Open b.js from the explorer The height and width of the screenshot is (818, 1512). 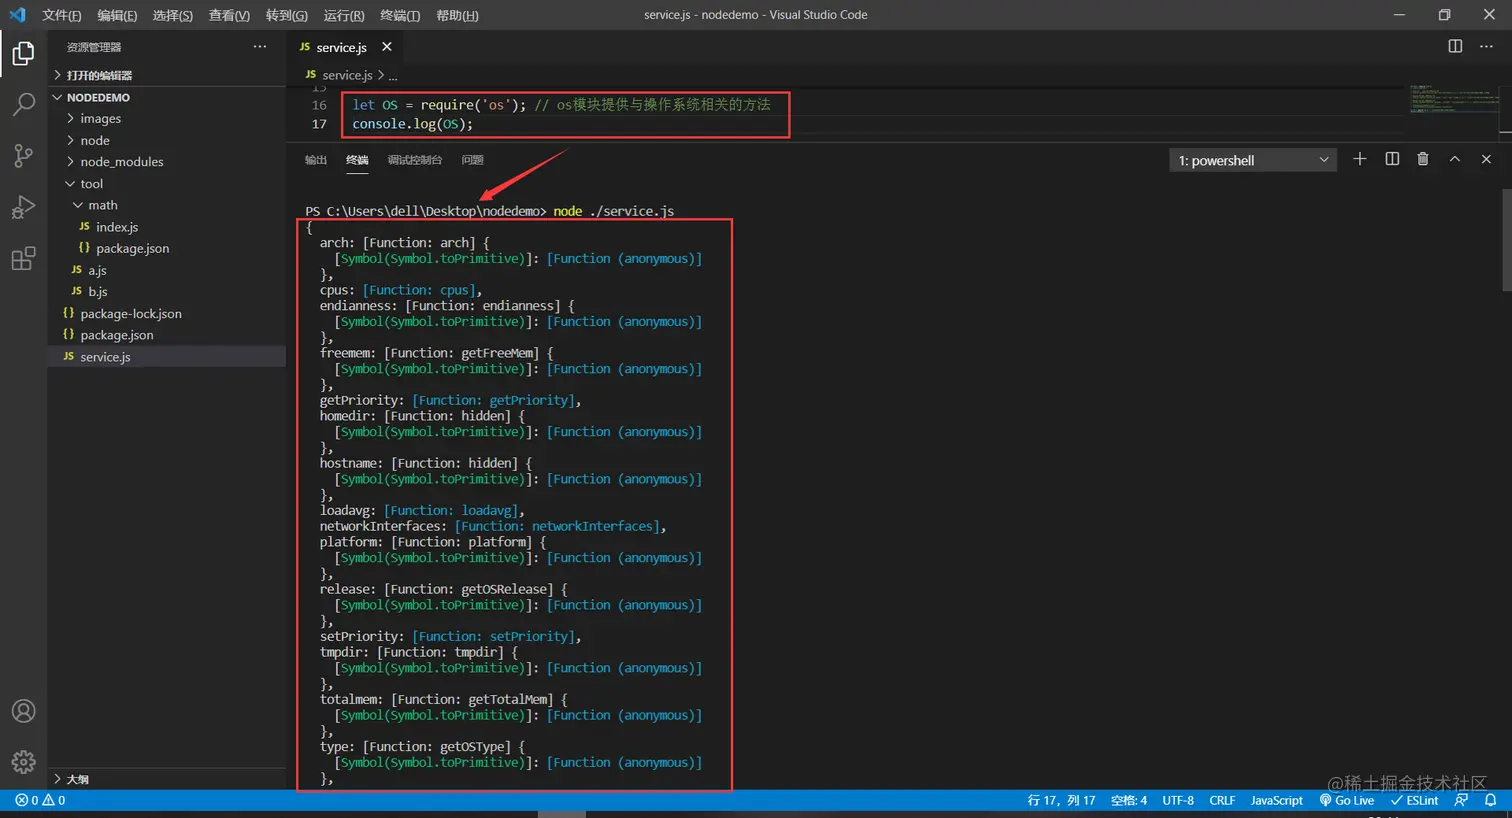point(167,292)
